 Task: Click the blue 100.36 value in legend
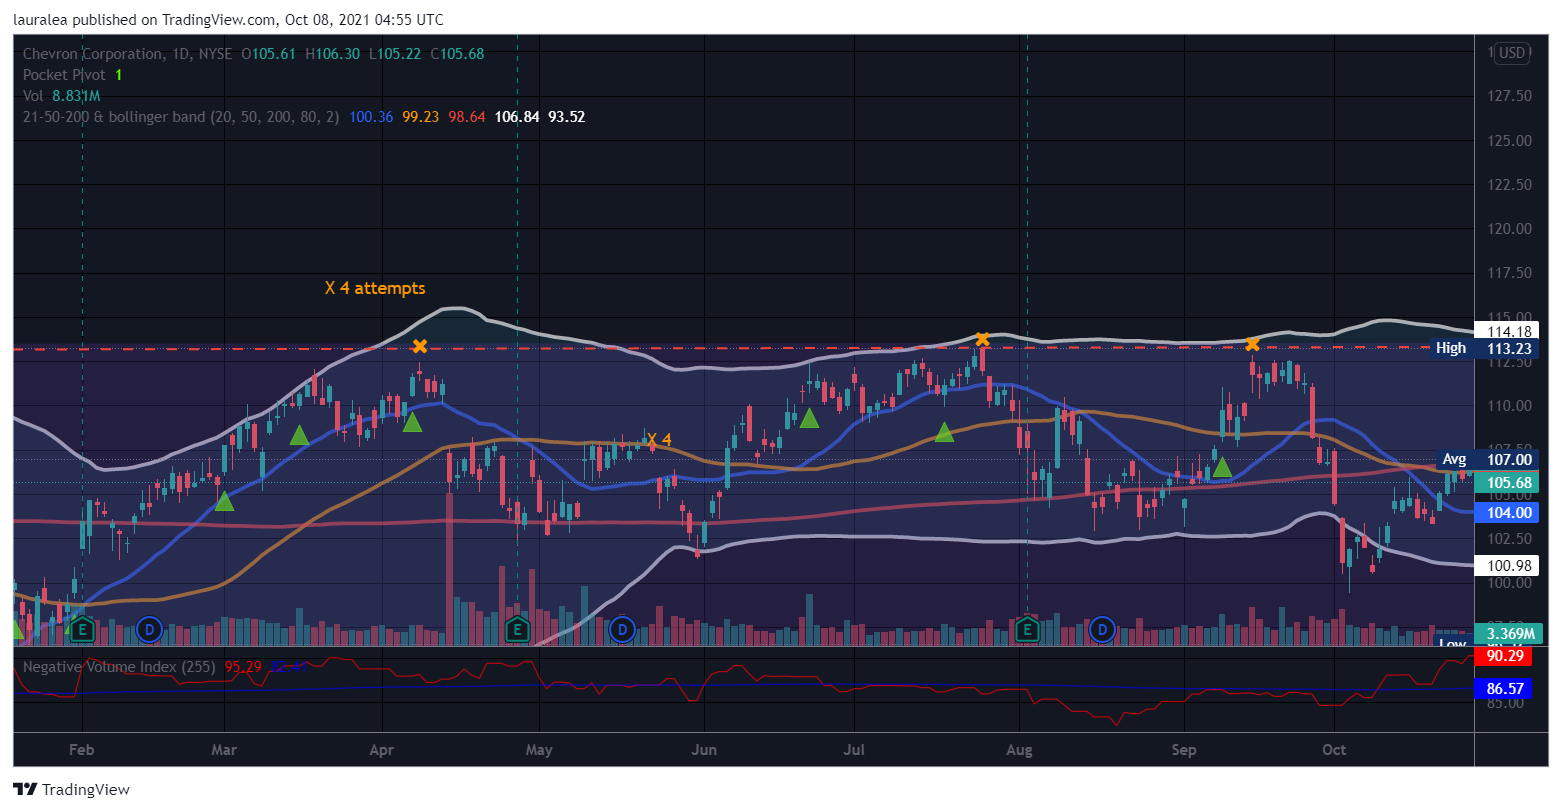pos(371,117)
